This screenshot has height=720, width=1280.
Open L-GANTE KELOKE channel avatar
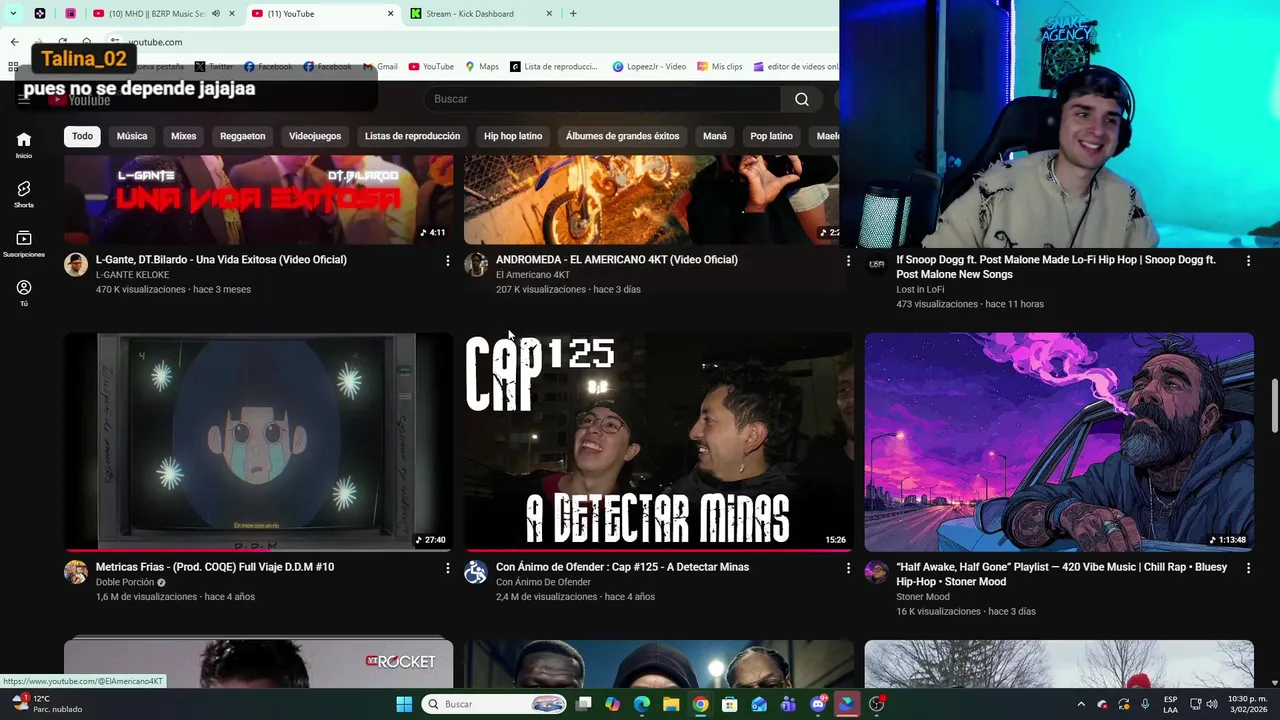point(76,264)
